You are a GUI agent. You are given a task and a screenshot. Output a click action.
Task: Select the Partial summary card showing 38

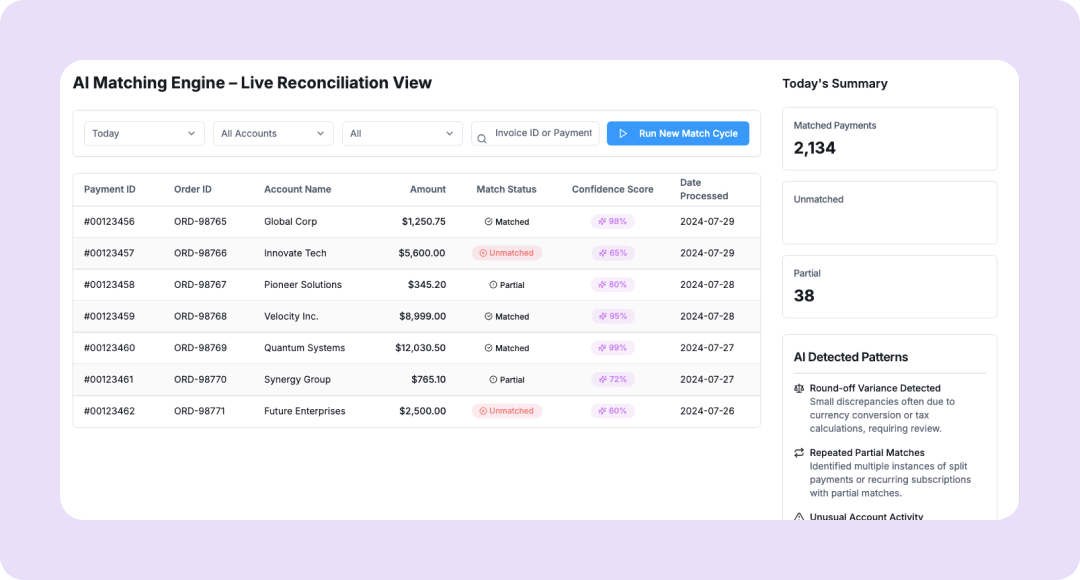(x=889, y=287)
